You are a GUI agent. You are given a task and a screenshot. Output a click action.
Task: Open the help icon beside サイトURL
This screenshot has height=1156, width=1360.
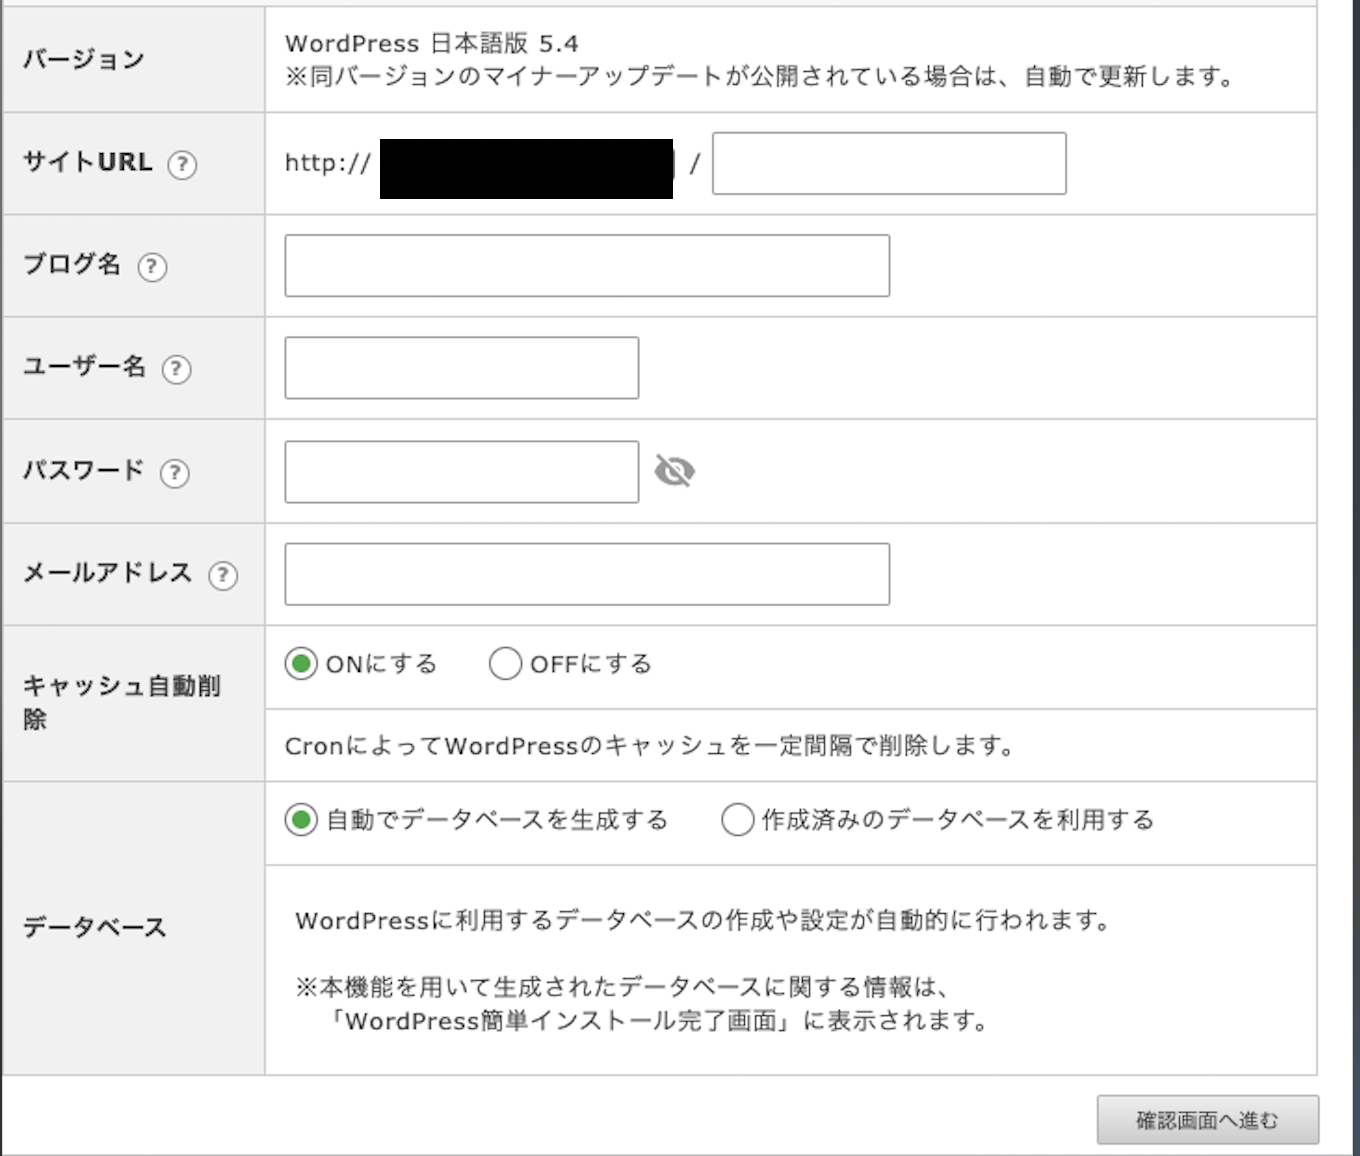(182, 164)
